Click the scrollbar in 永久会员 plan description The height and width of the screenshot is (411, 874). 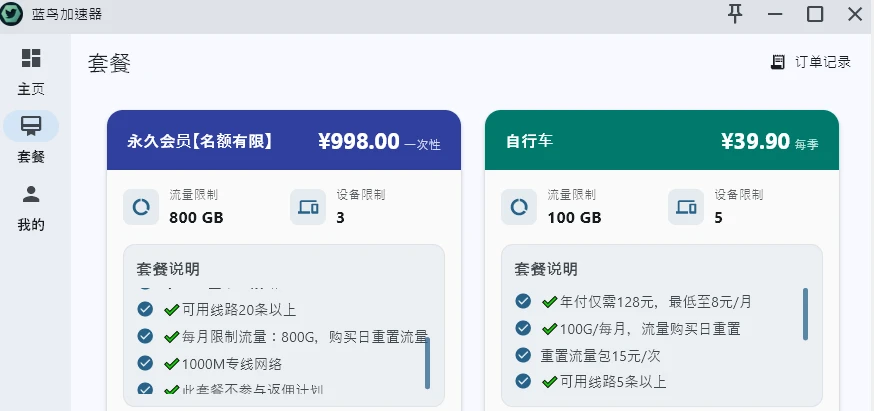click(x=427, y=362)
